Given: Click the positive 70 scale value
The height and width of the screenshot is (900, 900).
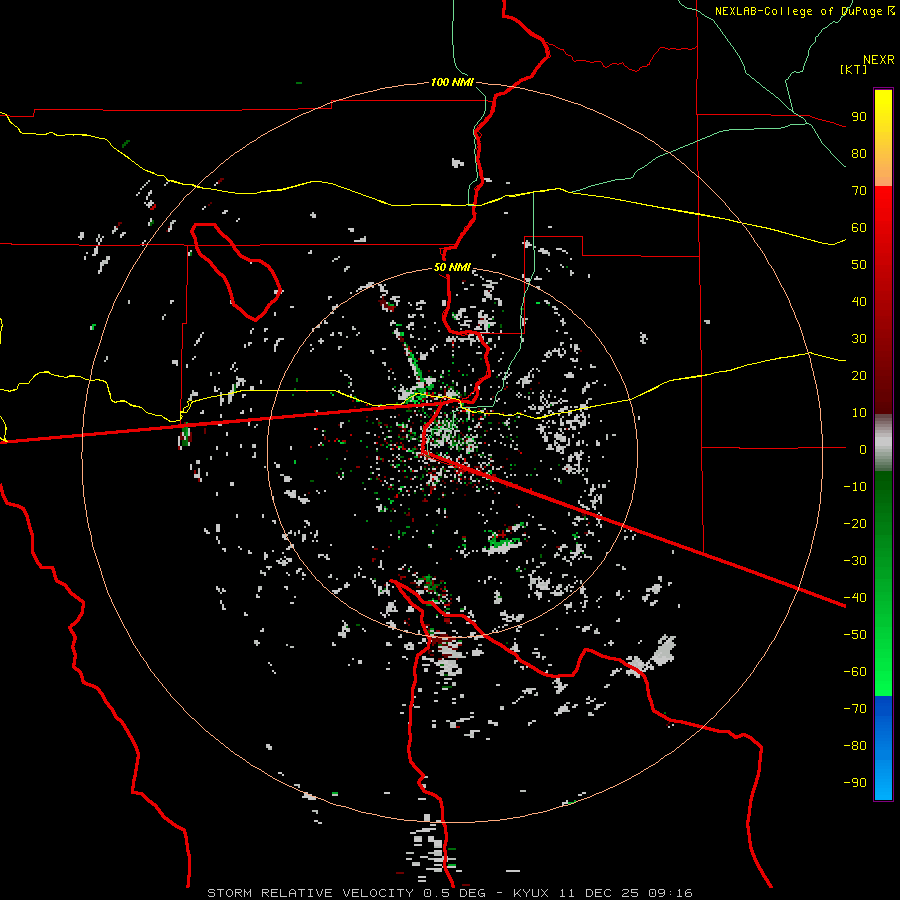Looking at the screenshot, I should (x=859, y=191).
